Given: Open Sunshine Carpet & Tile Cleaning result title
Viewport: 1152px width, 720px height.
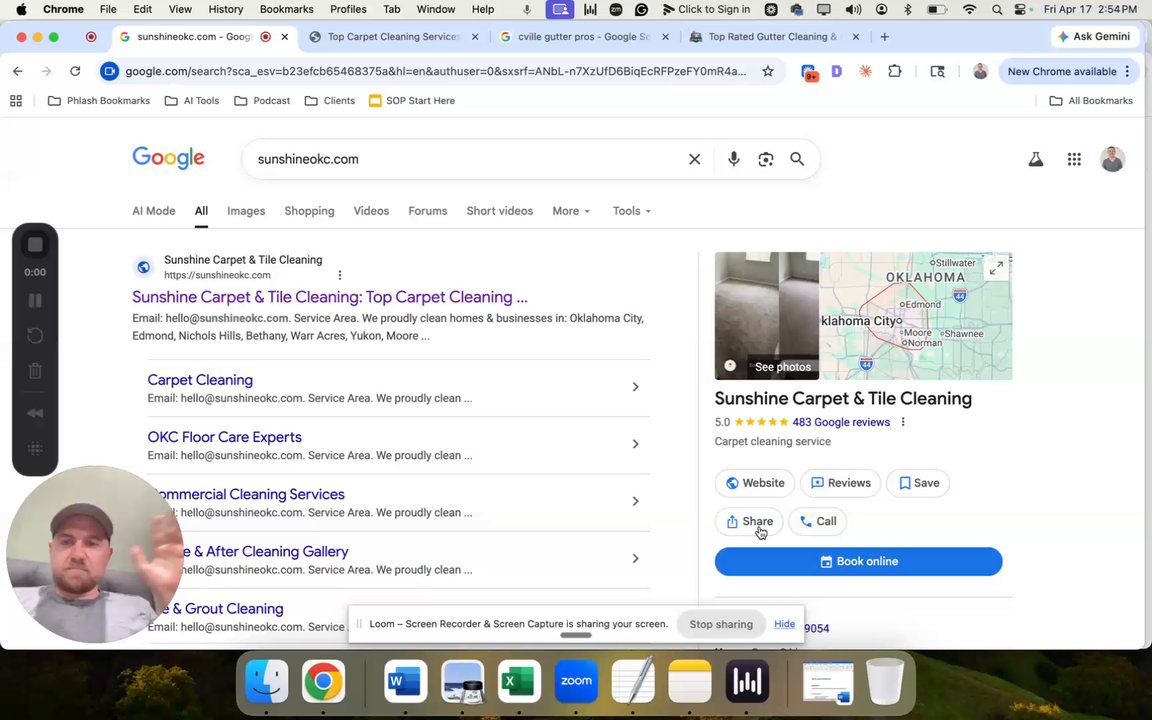Looking at the screenshot, I should point(330,297).
